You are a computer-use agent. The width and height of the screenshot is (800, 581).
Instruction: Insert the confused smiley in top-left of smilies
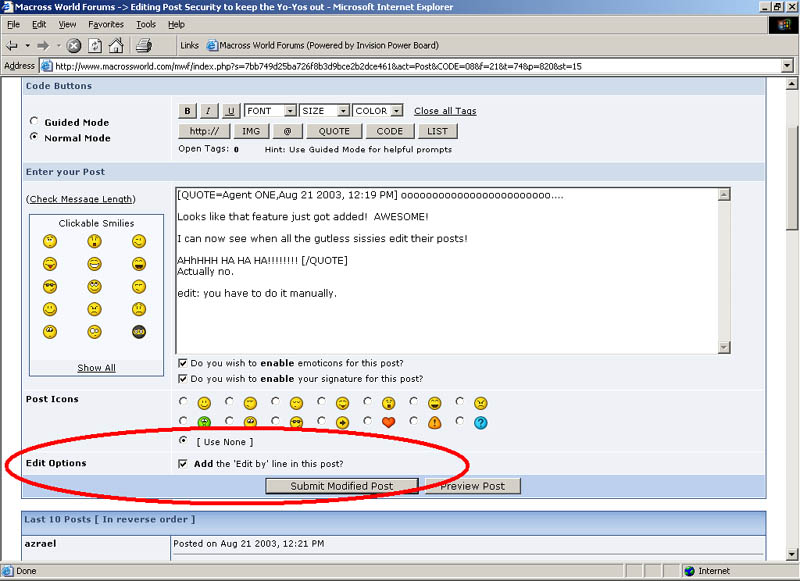coord(50,241)
